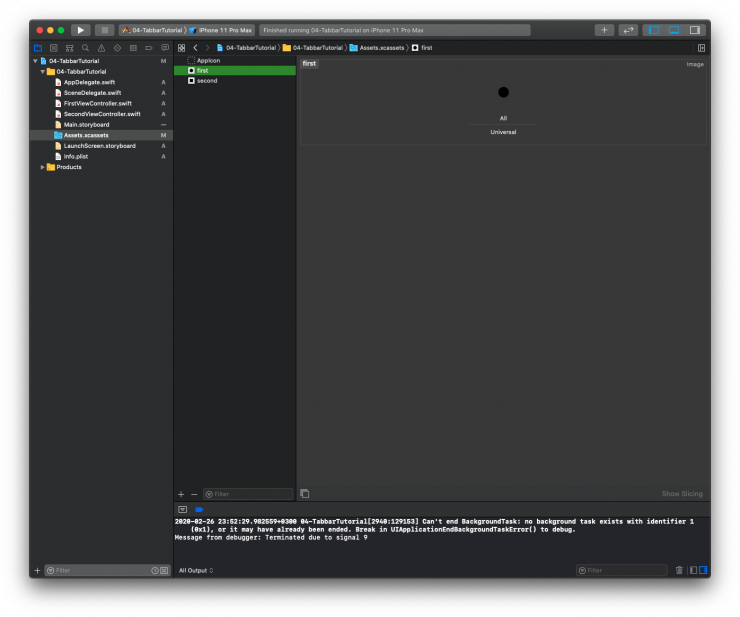Collapse the 04-TabbarTutorial yellow group folder
Image resolution: width=740 pixels, height=617 pixels.
click(x=42, y=72)
